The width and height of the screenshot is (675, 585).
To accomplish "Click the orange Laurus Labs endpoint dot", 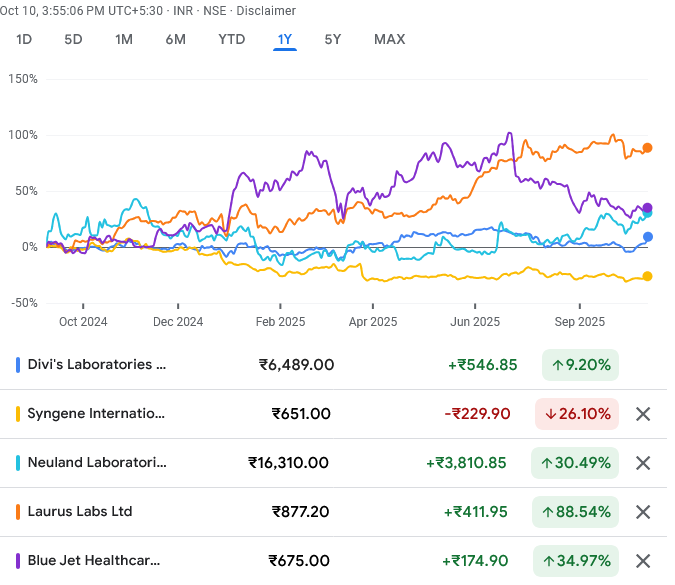I will 648,148.
